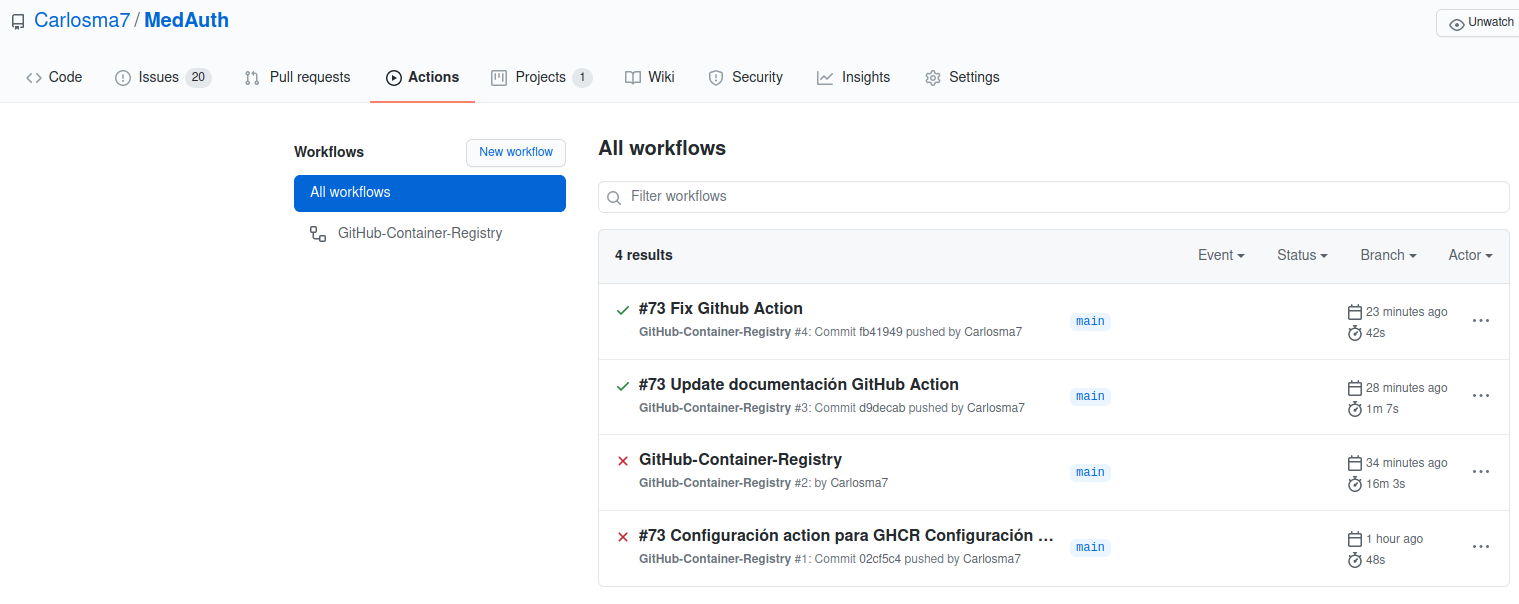Open commit fb41949 link
This screenshot has width=1519, height=604.
click(881, 332)
